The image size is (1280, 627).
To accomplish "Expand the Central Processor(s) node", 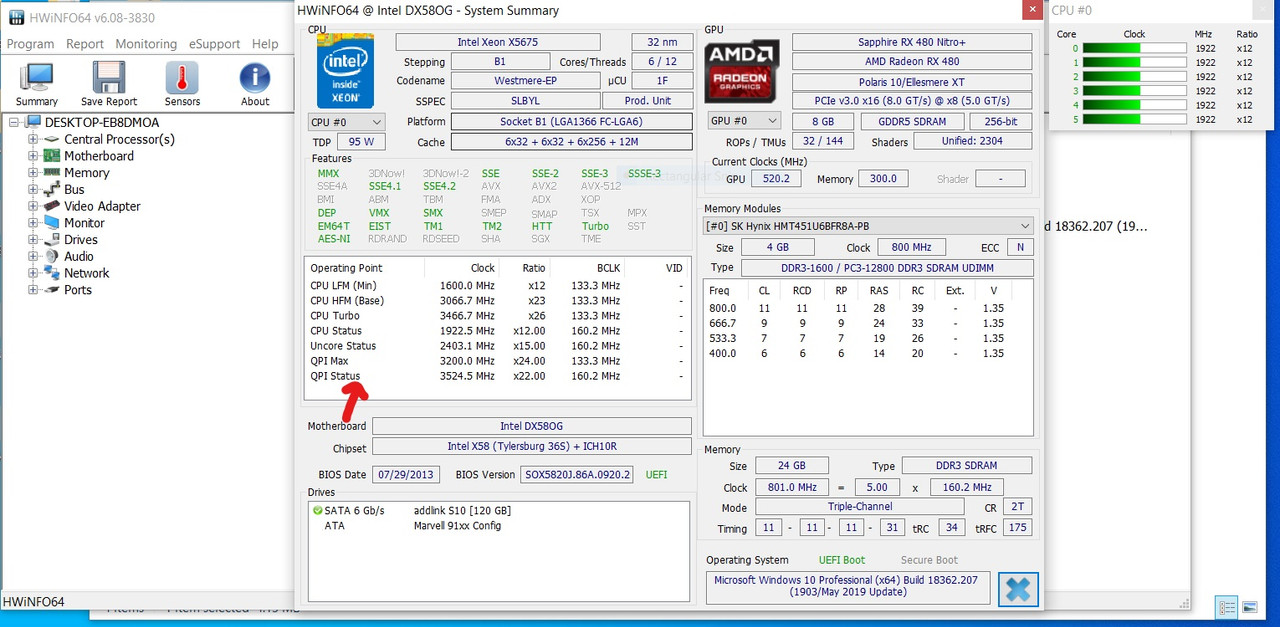I will (x=33, y=140).
